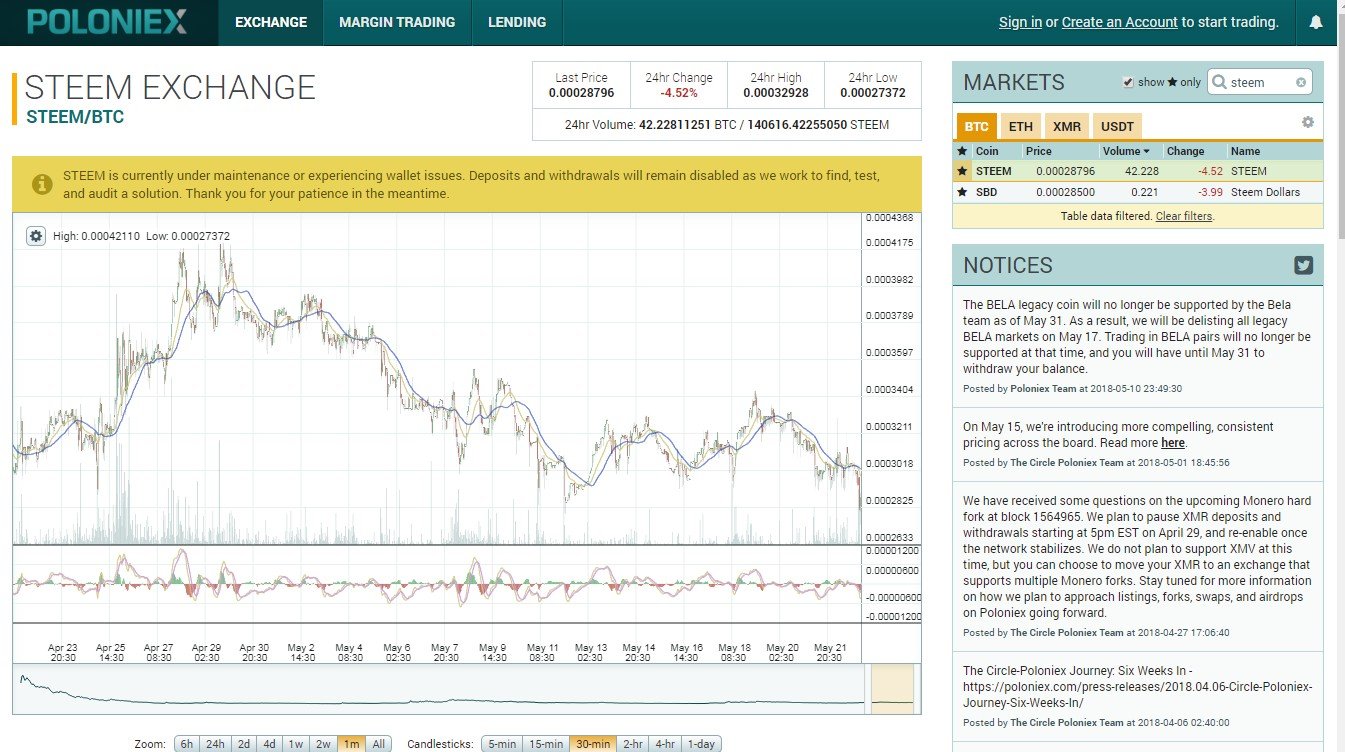
Task: Open Poloniex Twitter feed icon in Notices
Action: pyautogui.click(x=1303, y=265)
